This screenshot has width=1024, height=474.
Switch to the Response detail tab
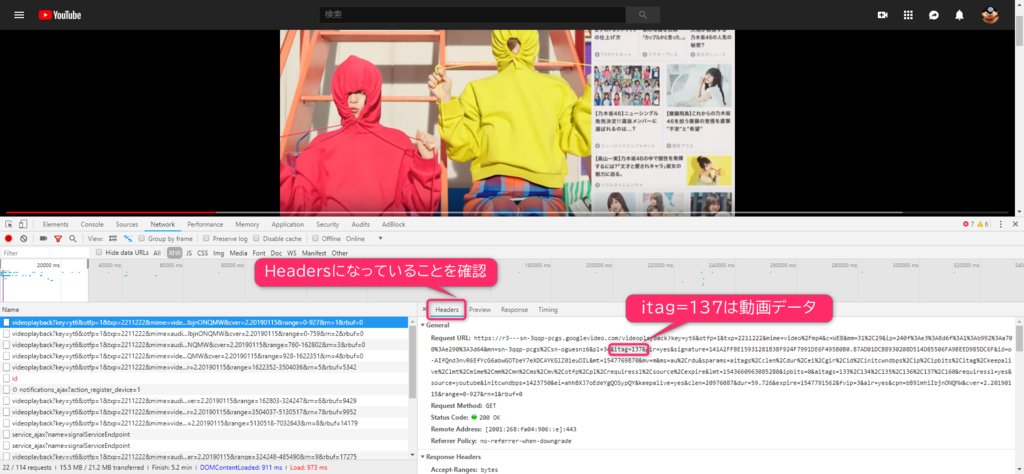coord(514,309)
